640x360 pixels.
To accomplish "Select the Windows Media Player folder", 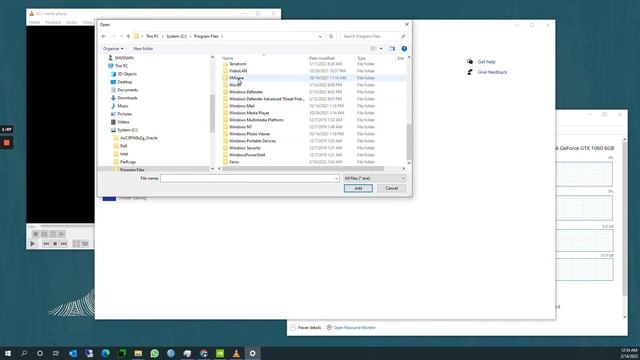I will [x=249, y=113].
